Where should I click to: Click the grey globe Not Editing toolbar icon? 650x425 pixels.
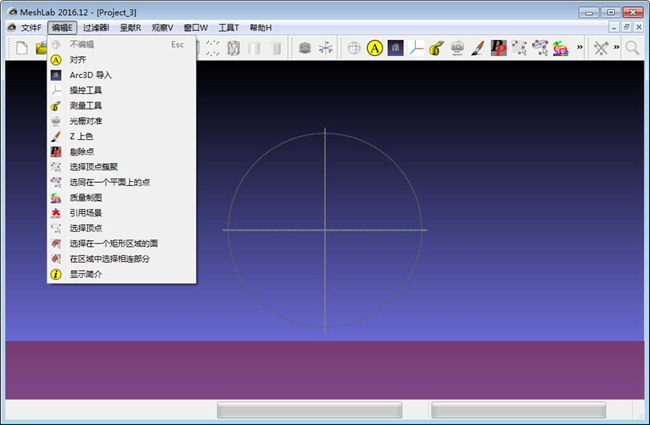(354, 48)
